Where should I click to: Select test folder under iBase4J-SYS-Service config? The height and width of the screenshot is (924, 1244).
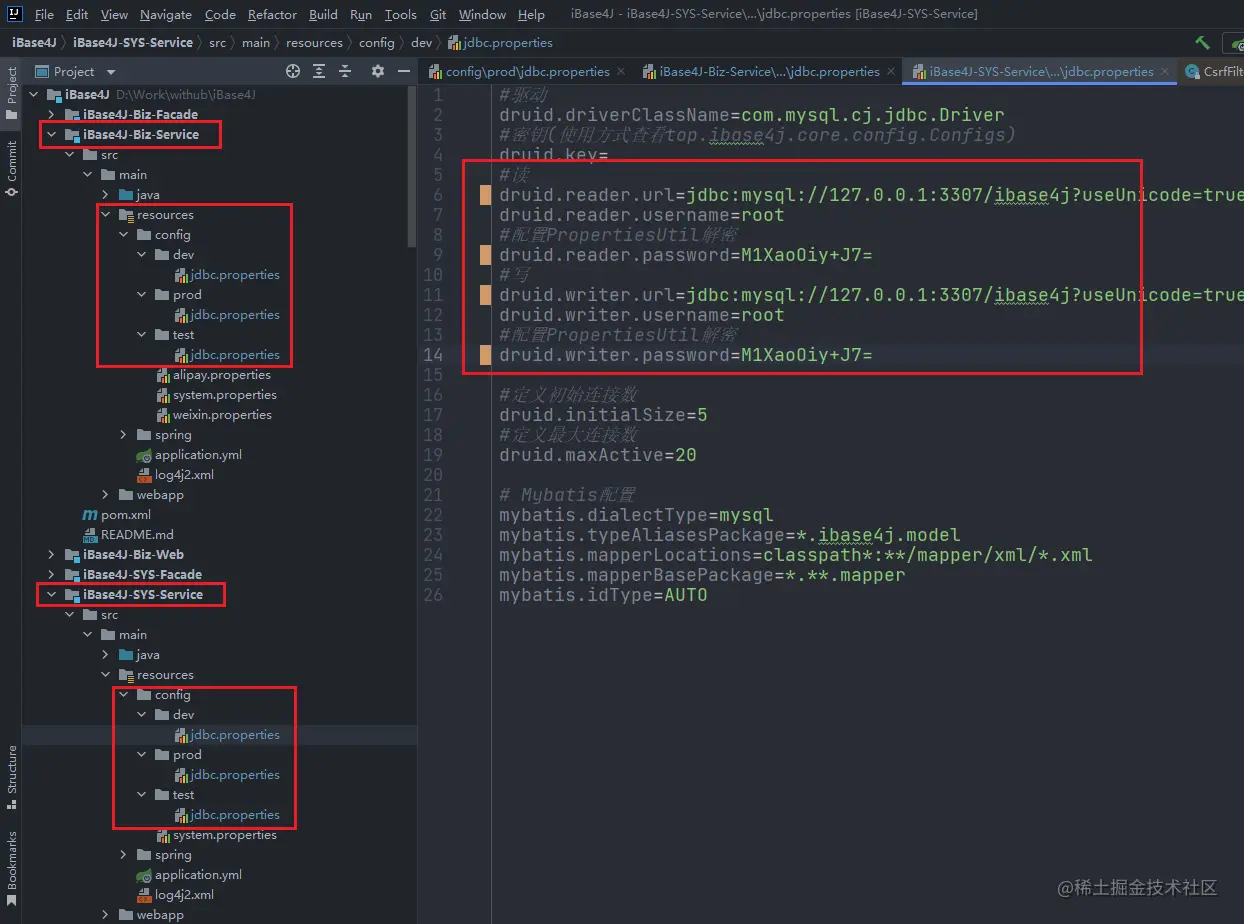tap(183, 795)
